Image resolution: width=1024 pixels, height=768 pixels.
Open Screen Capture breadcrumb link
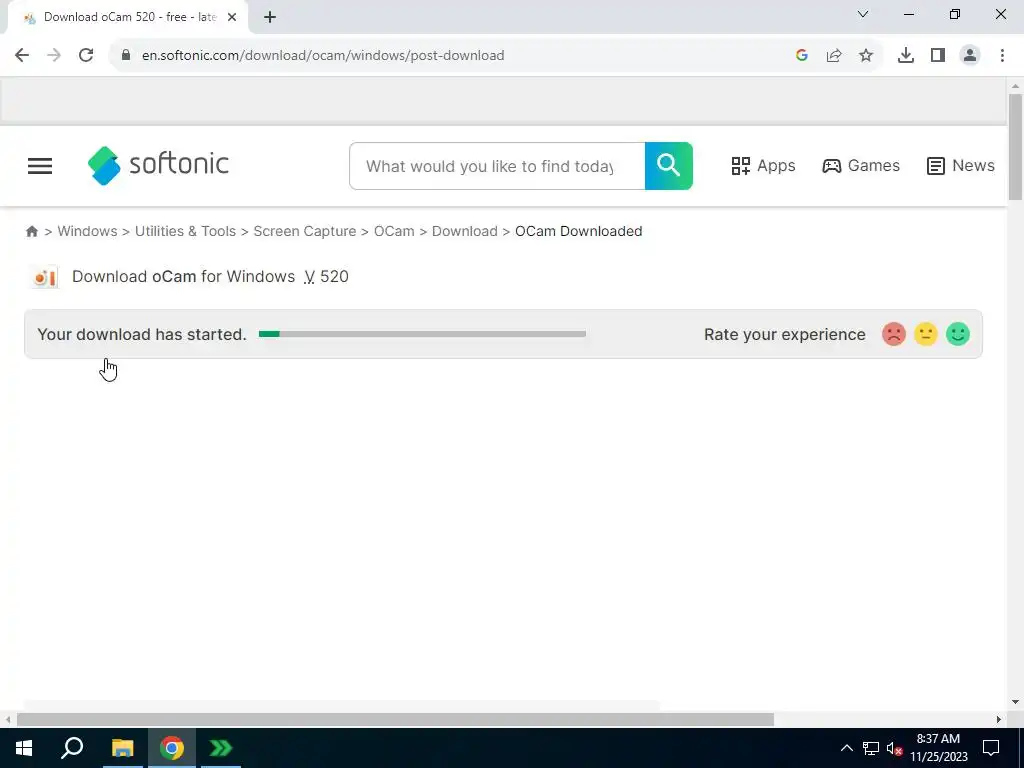point(305,231)
